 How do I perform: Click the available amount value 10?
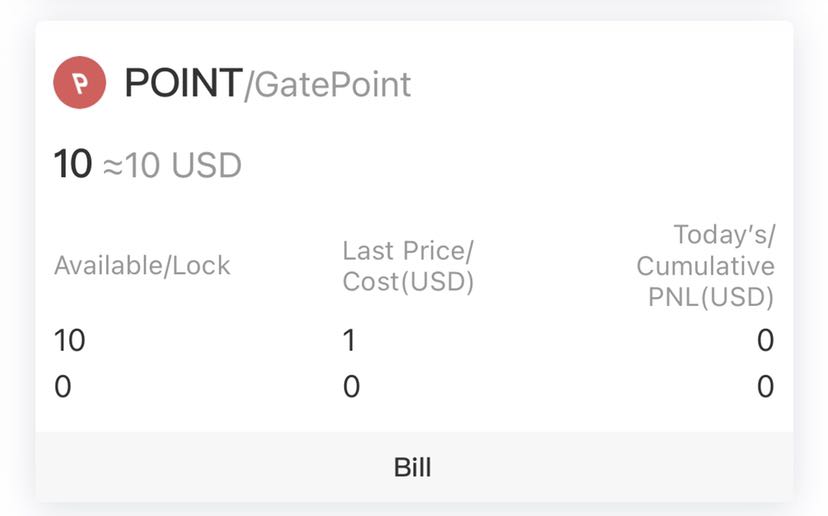click(x=70, y=341)
